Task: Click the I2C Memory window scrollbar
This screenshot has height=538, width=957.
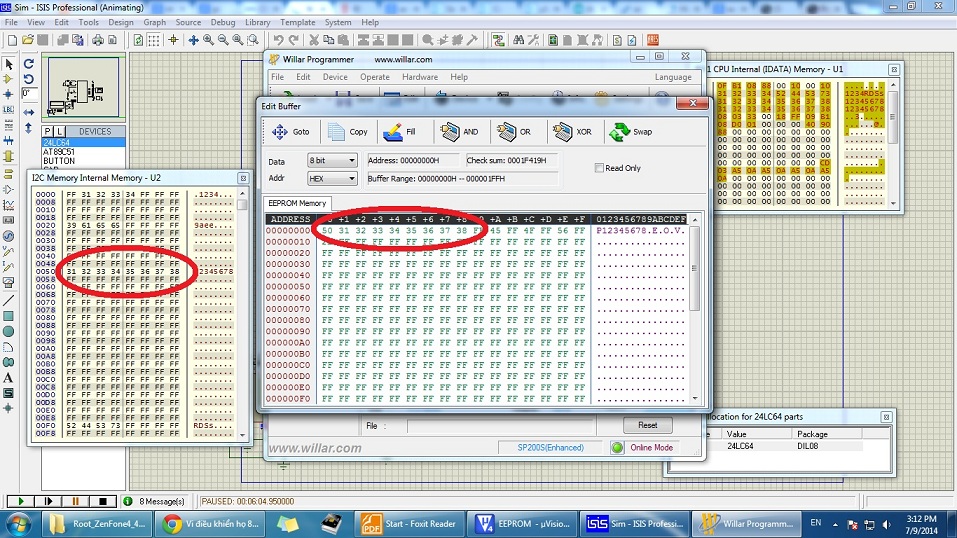Action: click(x=242, y=314)
